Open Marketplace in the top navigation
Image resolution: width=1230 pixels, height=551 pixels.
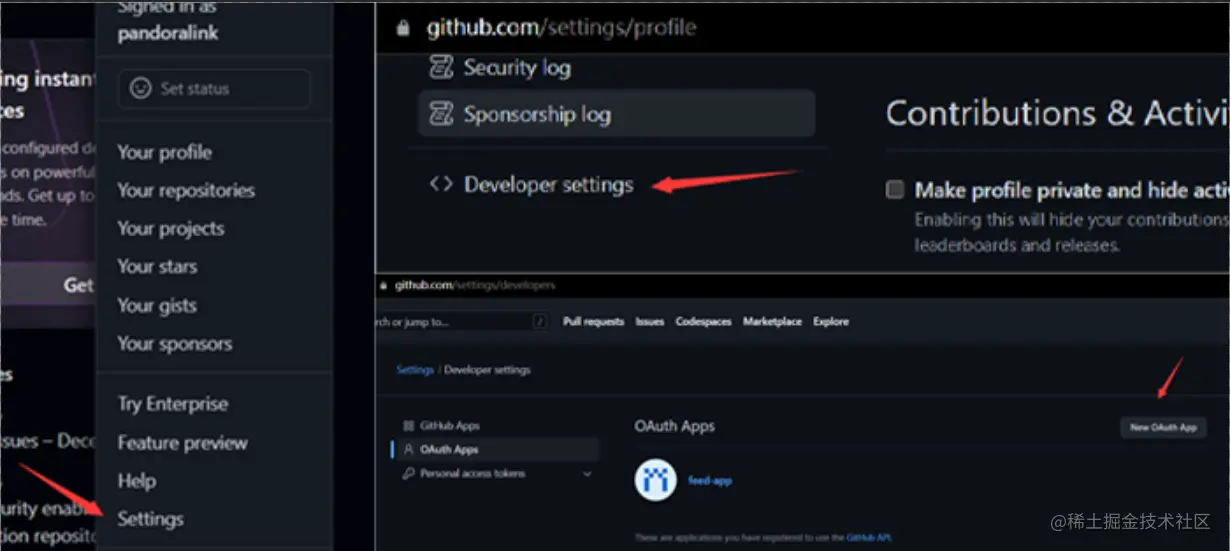772,321
